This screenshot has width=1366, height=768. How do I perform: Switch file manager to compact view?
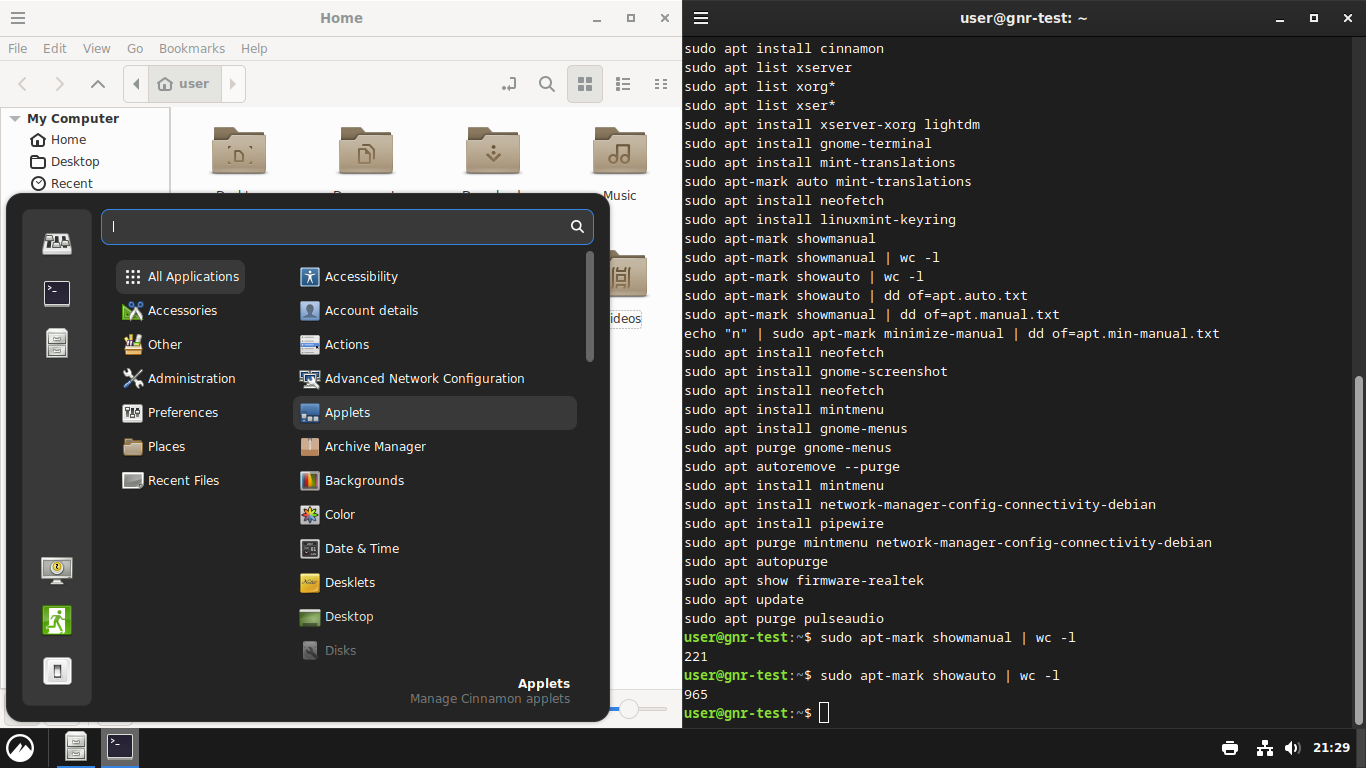tap(660, 84)
